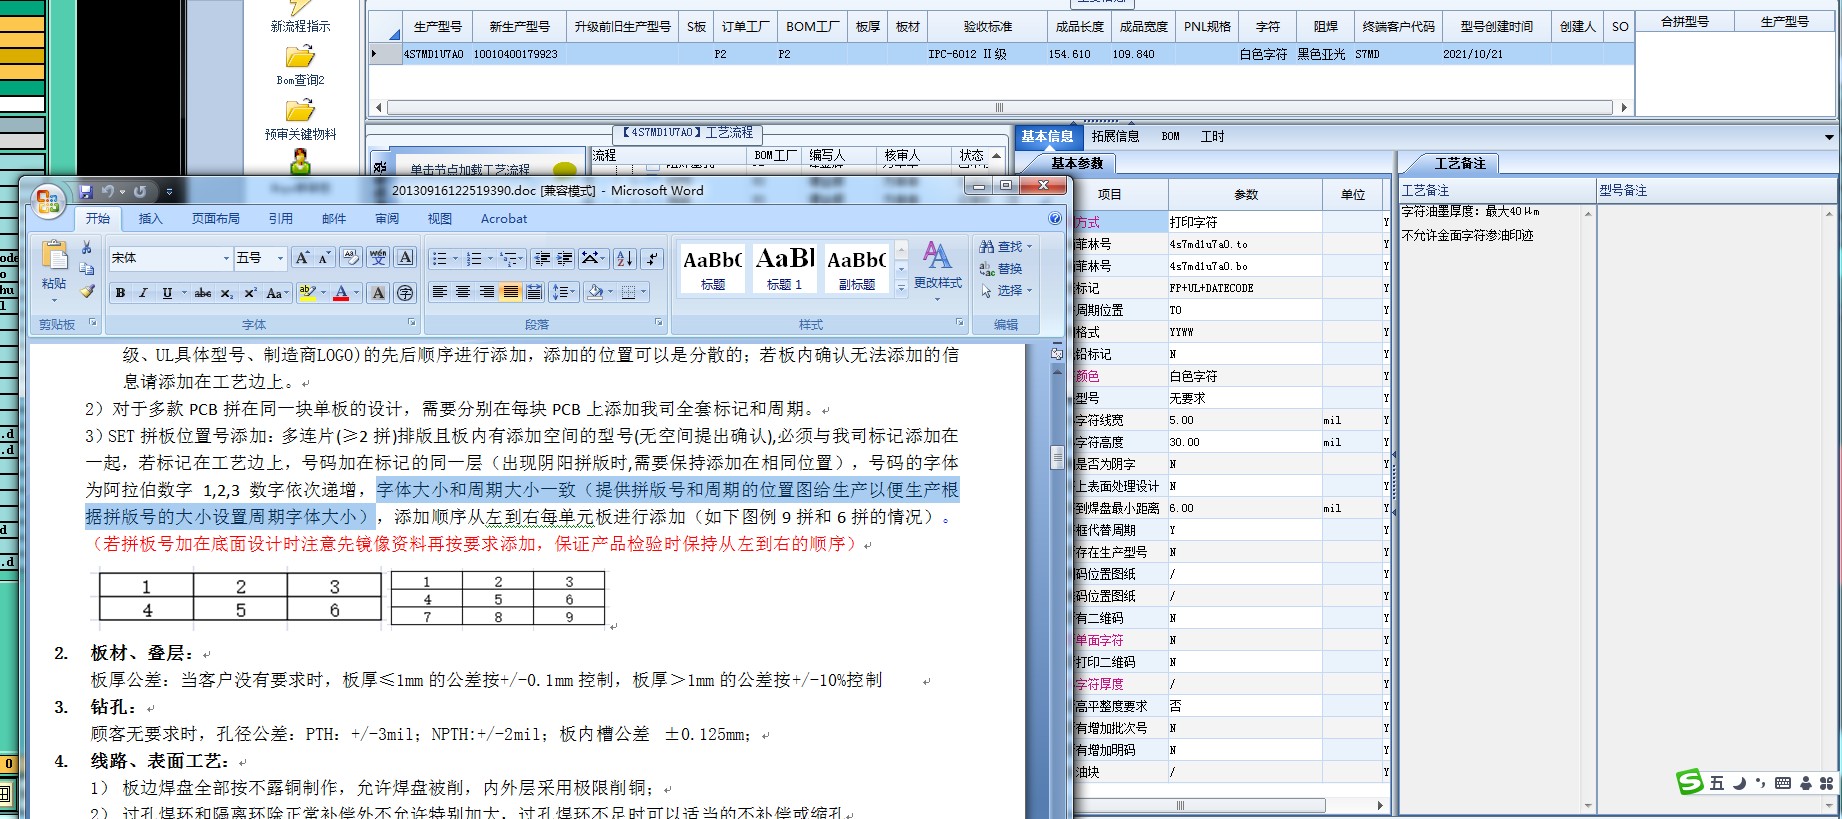
Task: Apply yellow text highlight color
Action: click(x=307, y=293)
